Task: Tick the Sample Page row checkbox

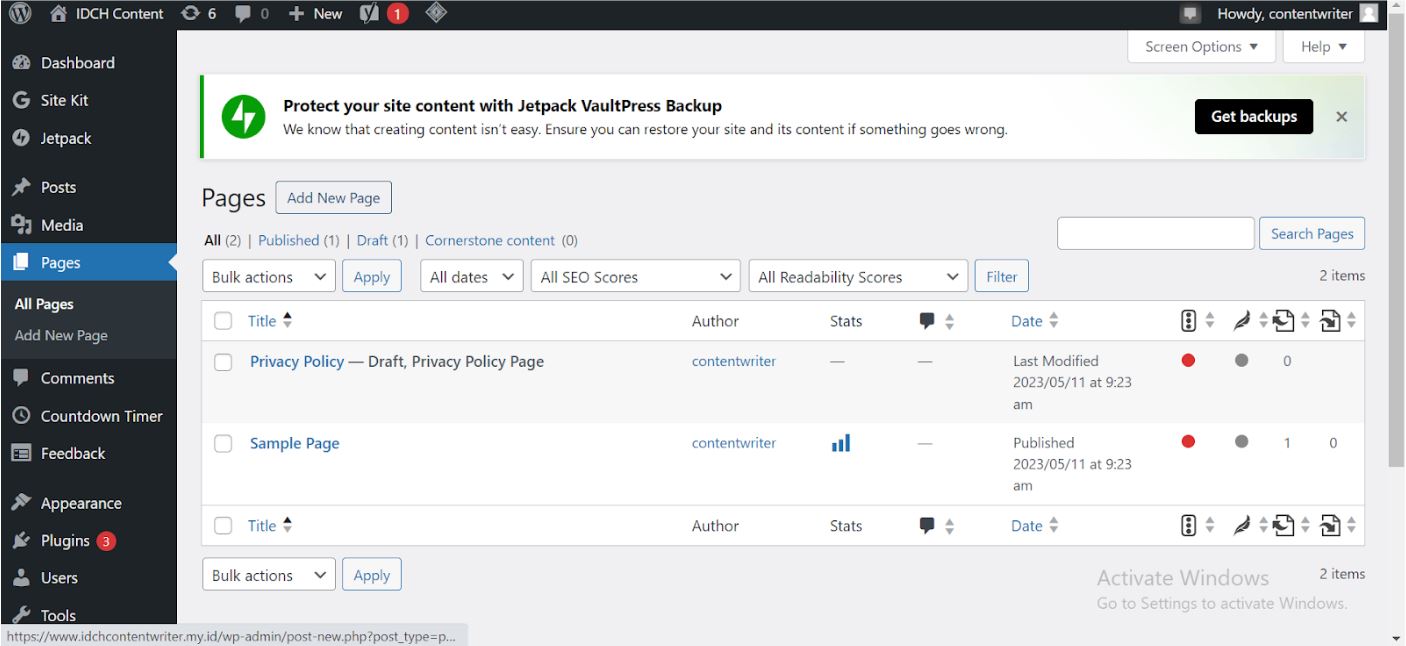Action: pos(222,443)
